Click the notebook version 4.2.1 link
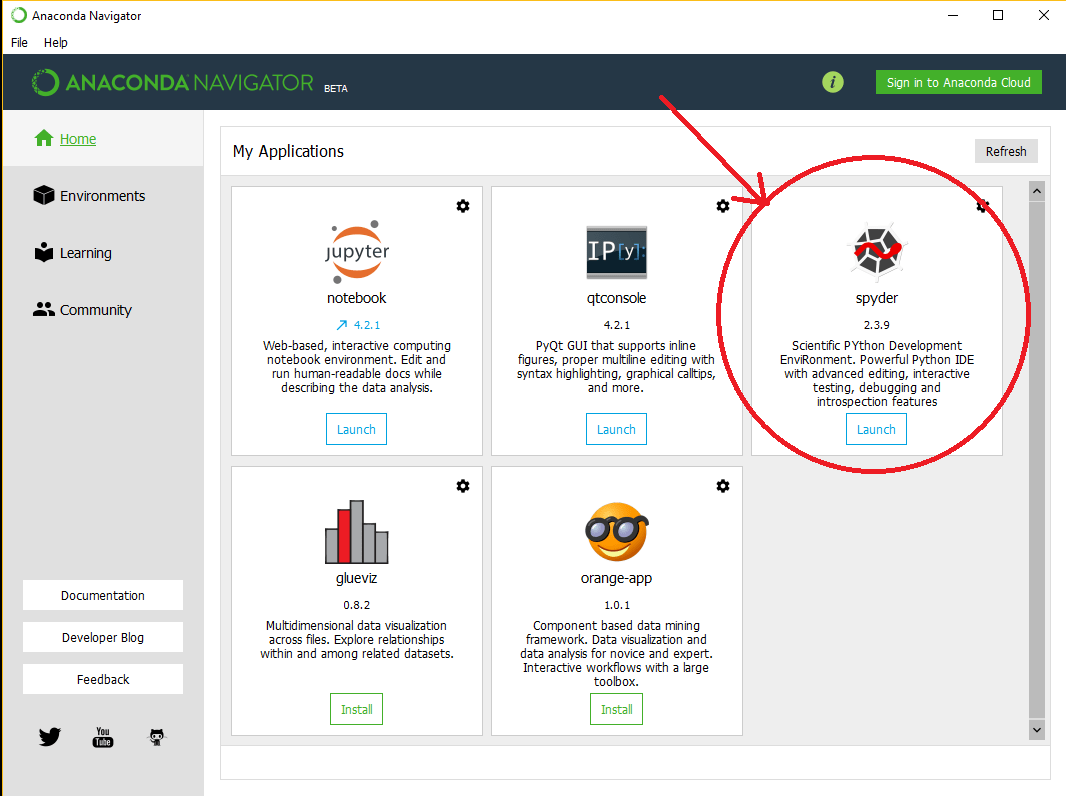 [x=366, y=325]
